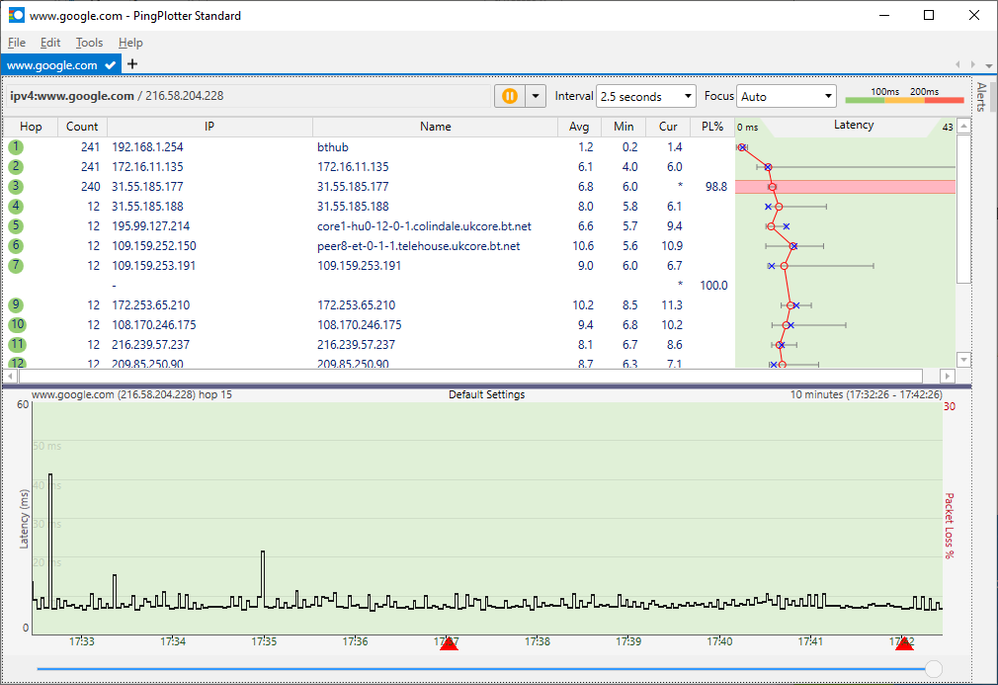Click the PingPlotter app icon in title bar

(16, 16)
